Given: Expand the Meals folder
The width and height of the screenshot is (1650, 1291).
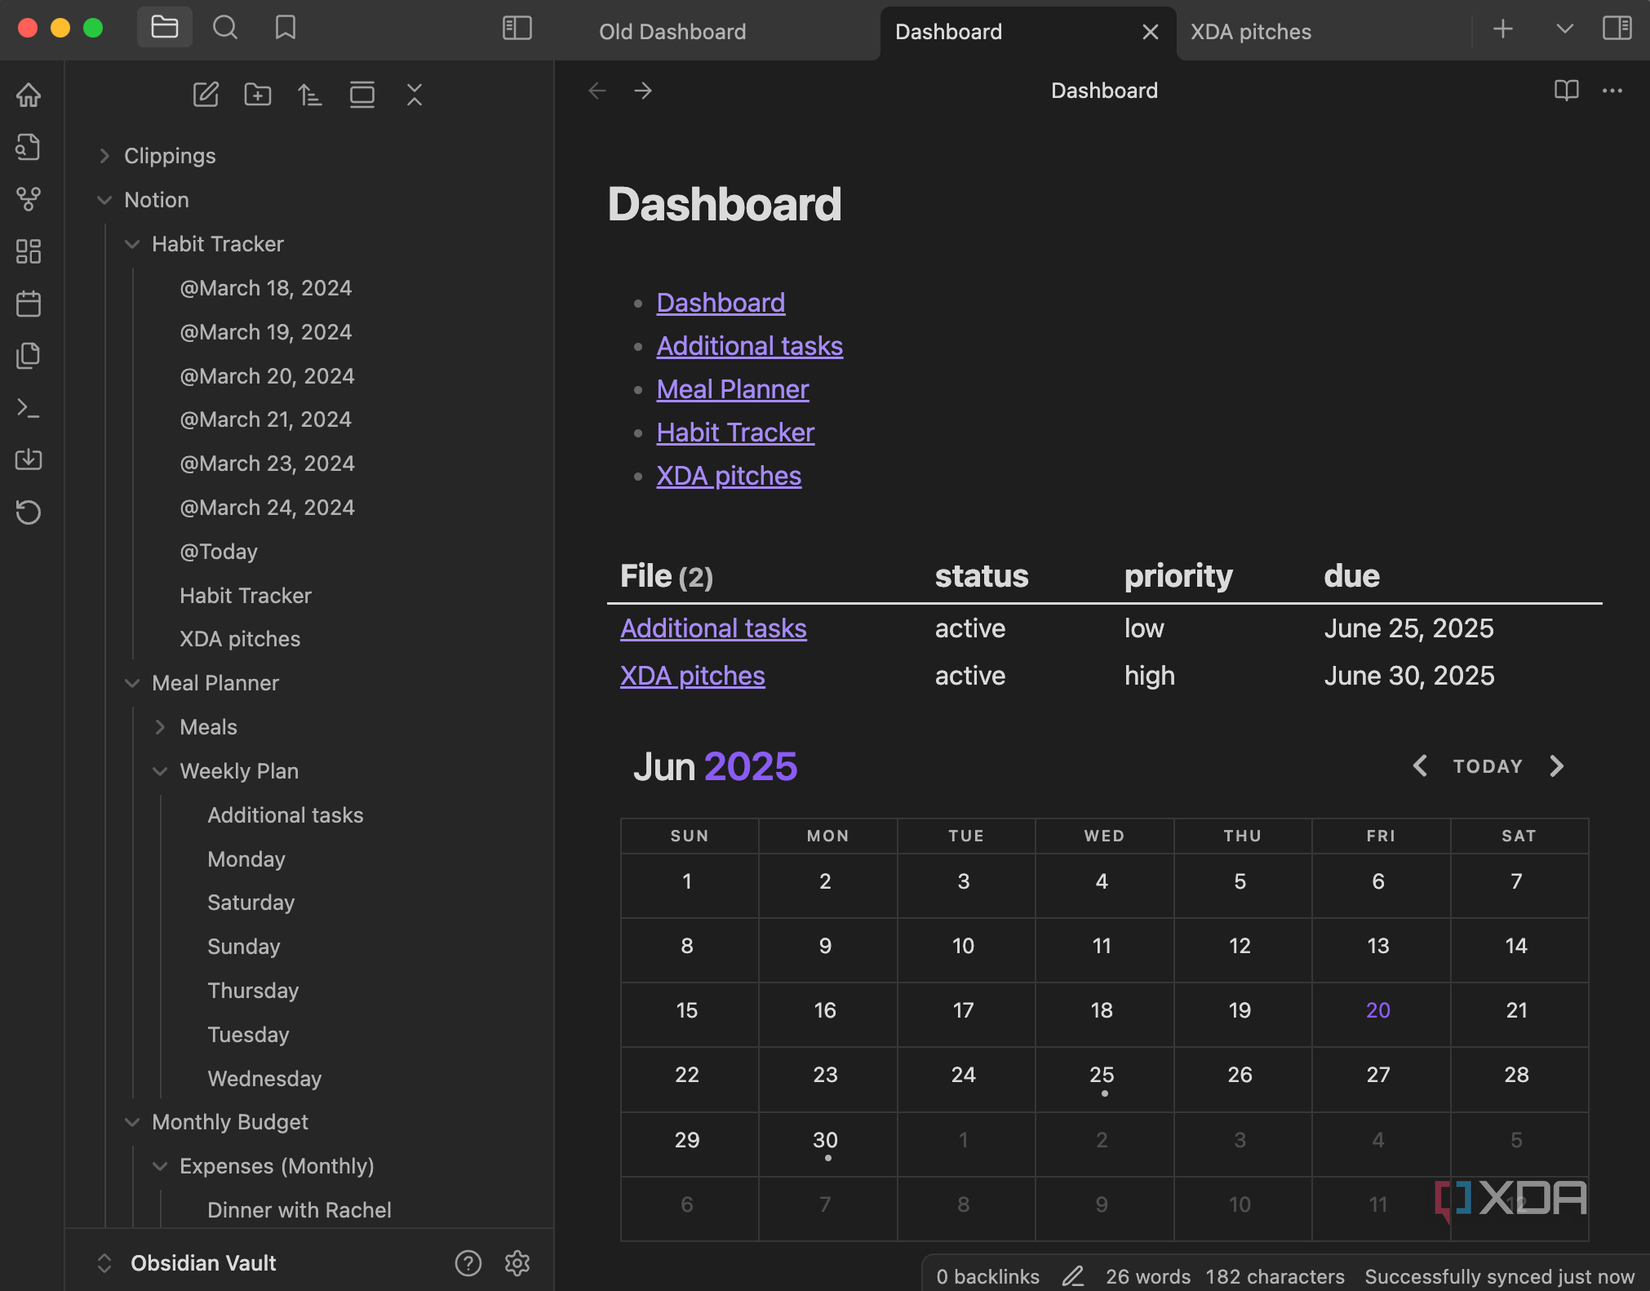Looking at the screenshot, I should coord(160,727).
